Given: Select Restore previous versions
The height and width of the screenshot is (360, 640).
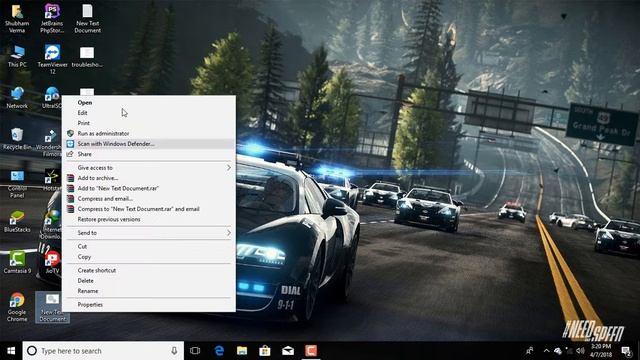Looking at the screenshot, I should click(149, 220).
